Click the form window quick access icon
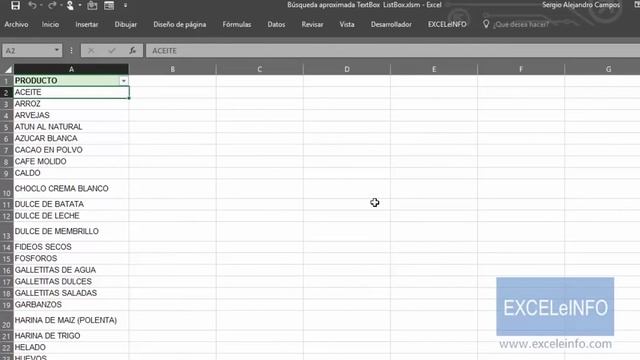This screenshot has width=640, height=360. [x=109, y=5]
